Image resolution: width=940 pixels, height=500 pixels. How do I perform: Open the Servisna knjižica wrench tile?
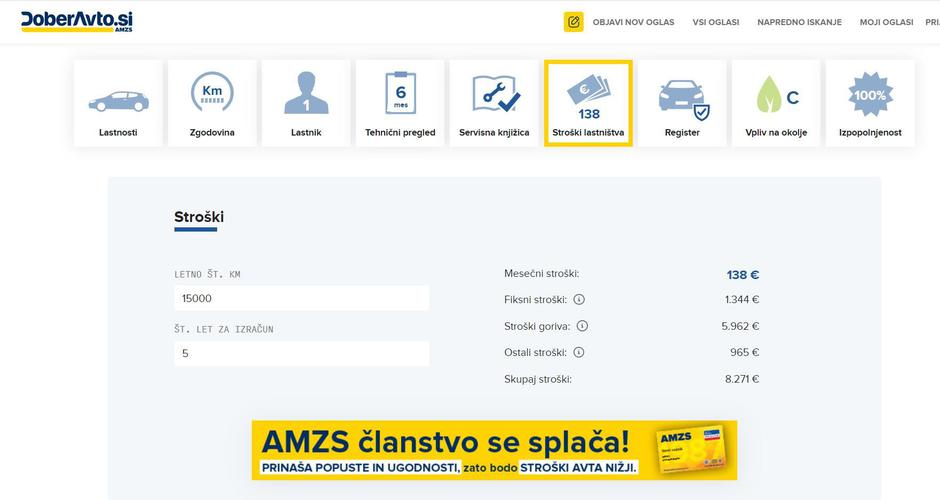tap(494, 103)
